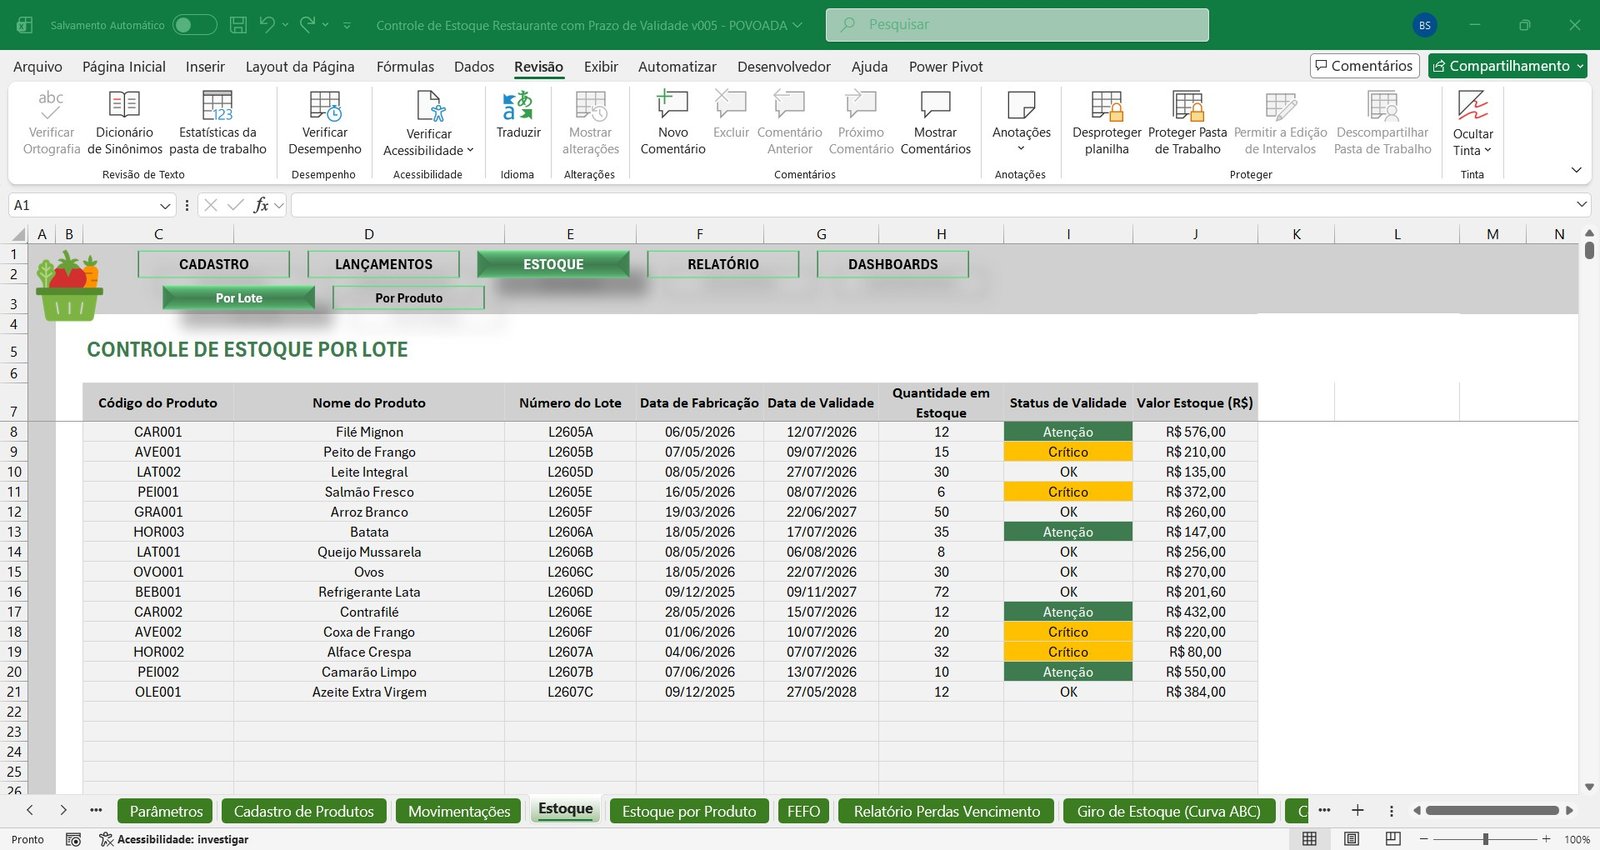Open the file name version dropdown
This screenshot has width=1600, height=850.
[797, 25]
